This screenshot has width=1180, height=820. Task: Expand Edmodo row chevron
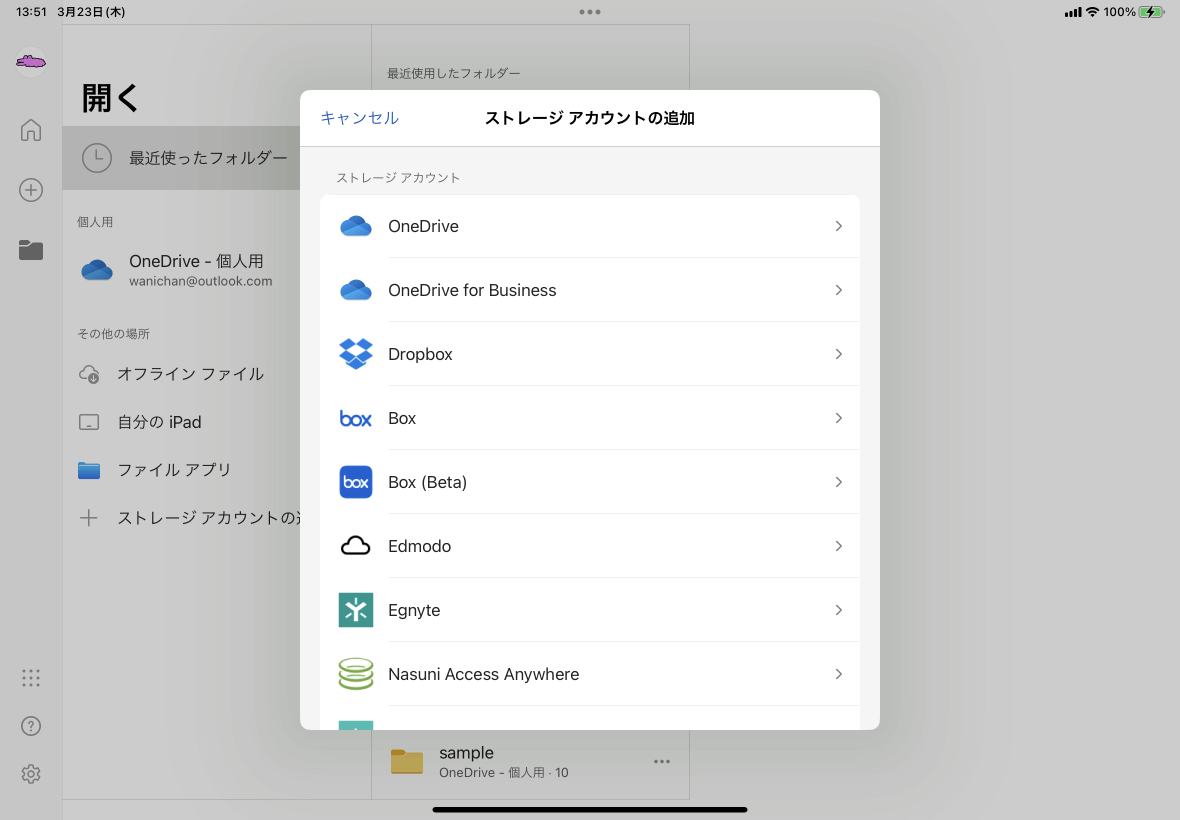click(x=838, y=546)
